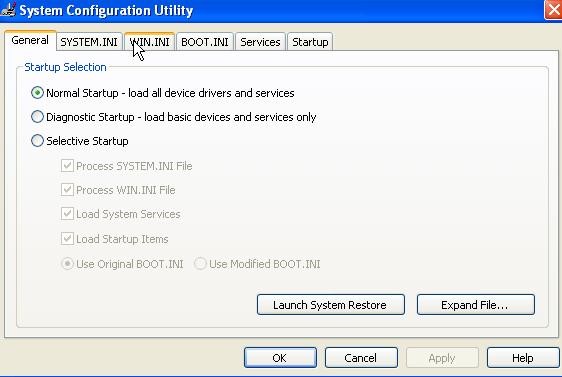Select Use Modified BOOT.INI option
The width and height of the screenshot is (562, 377).
200,264
